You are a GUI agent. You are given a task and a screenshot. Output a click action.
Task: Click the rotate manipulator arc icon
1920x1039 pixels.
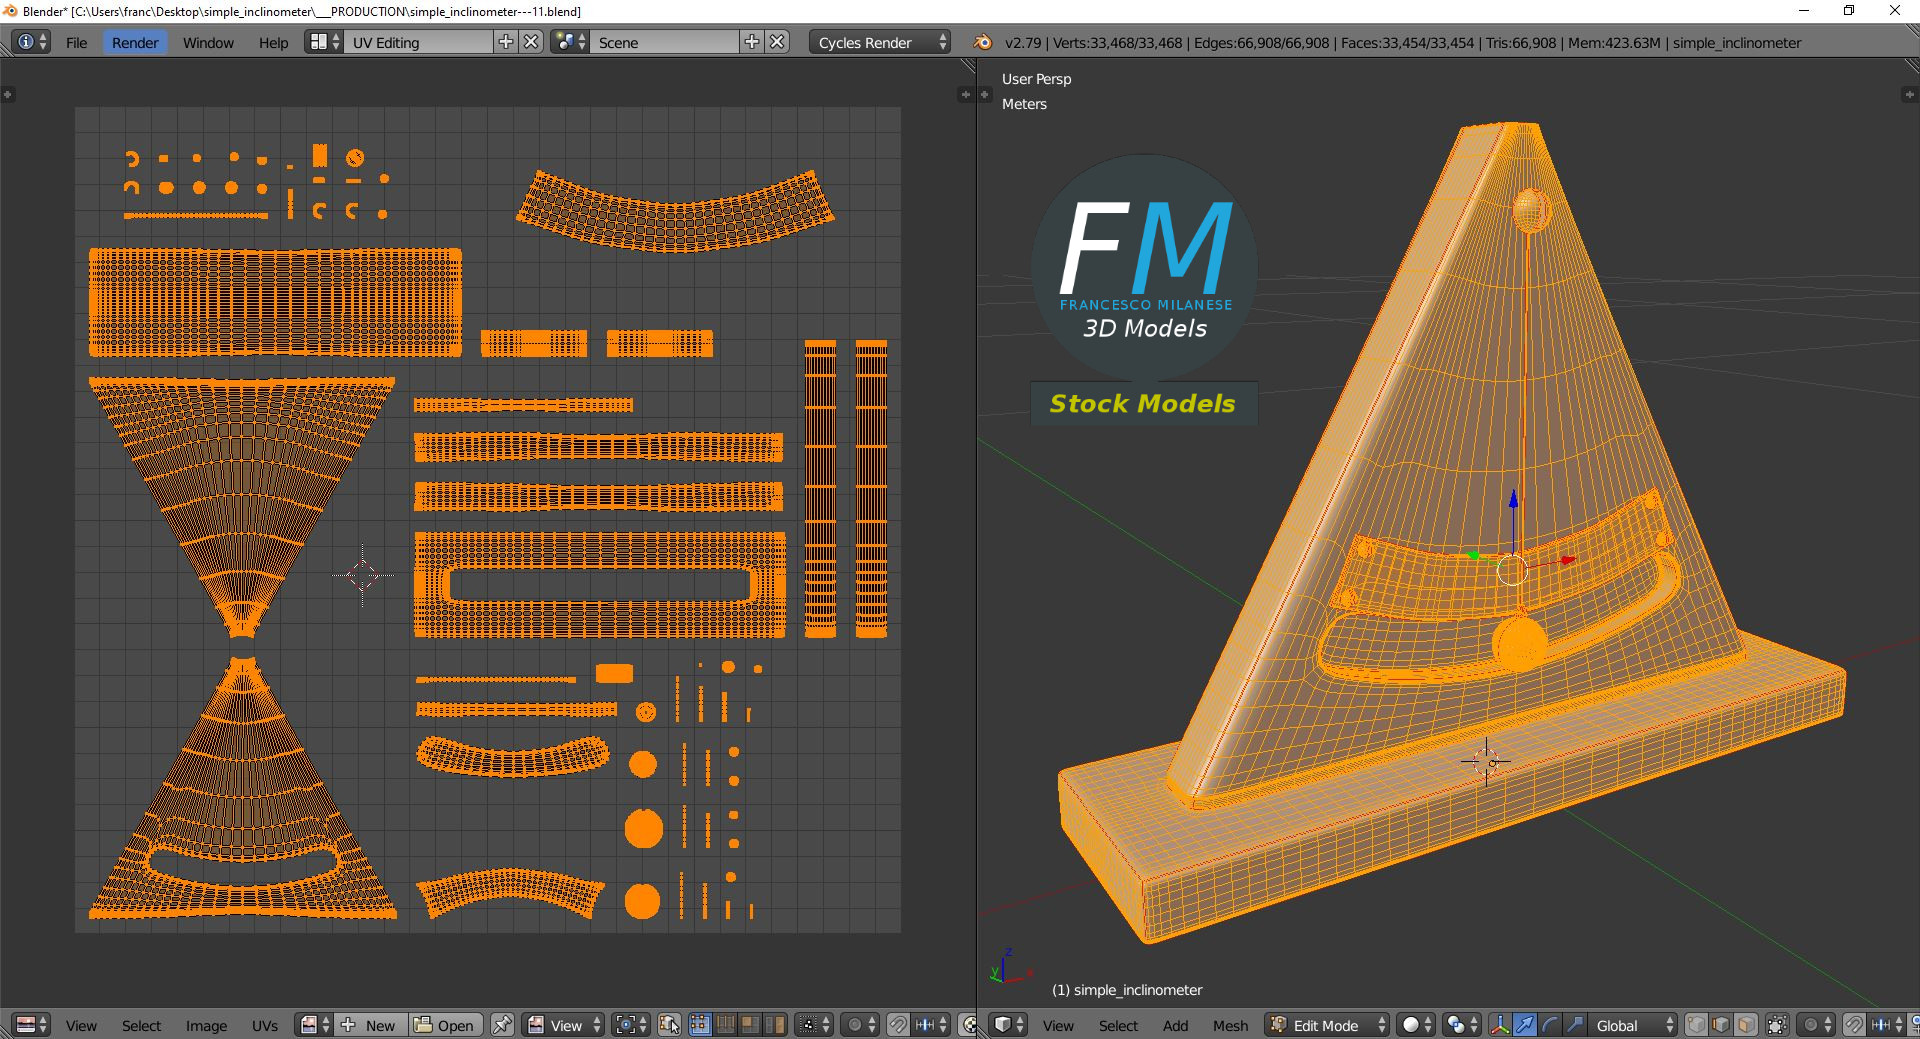click(x=1549, y=1025)
